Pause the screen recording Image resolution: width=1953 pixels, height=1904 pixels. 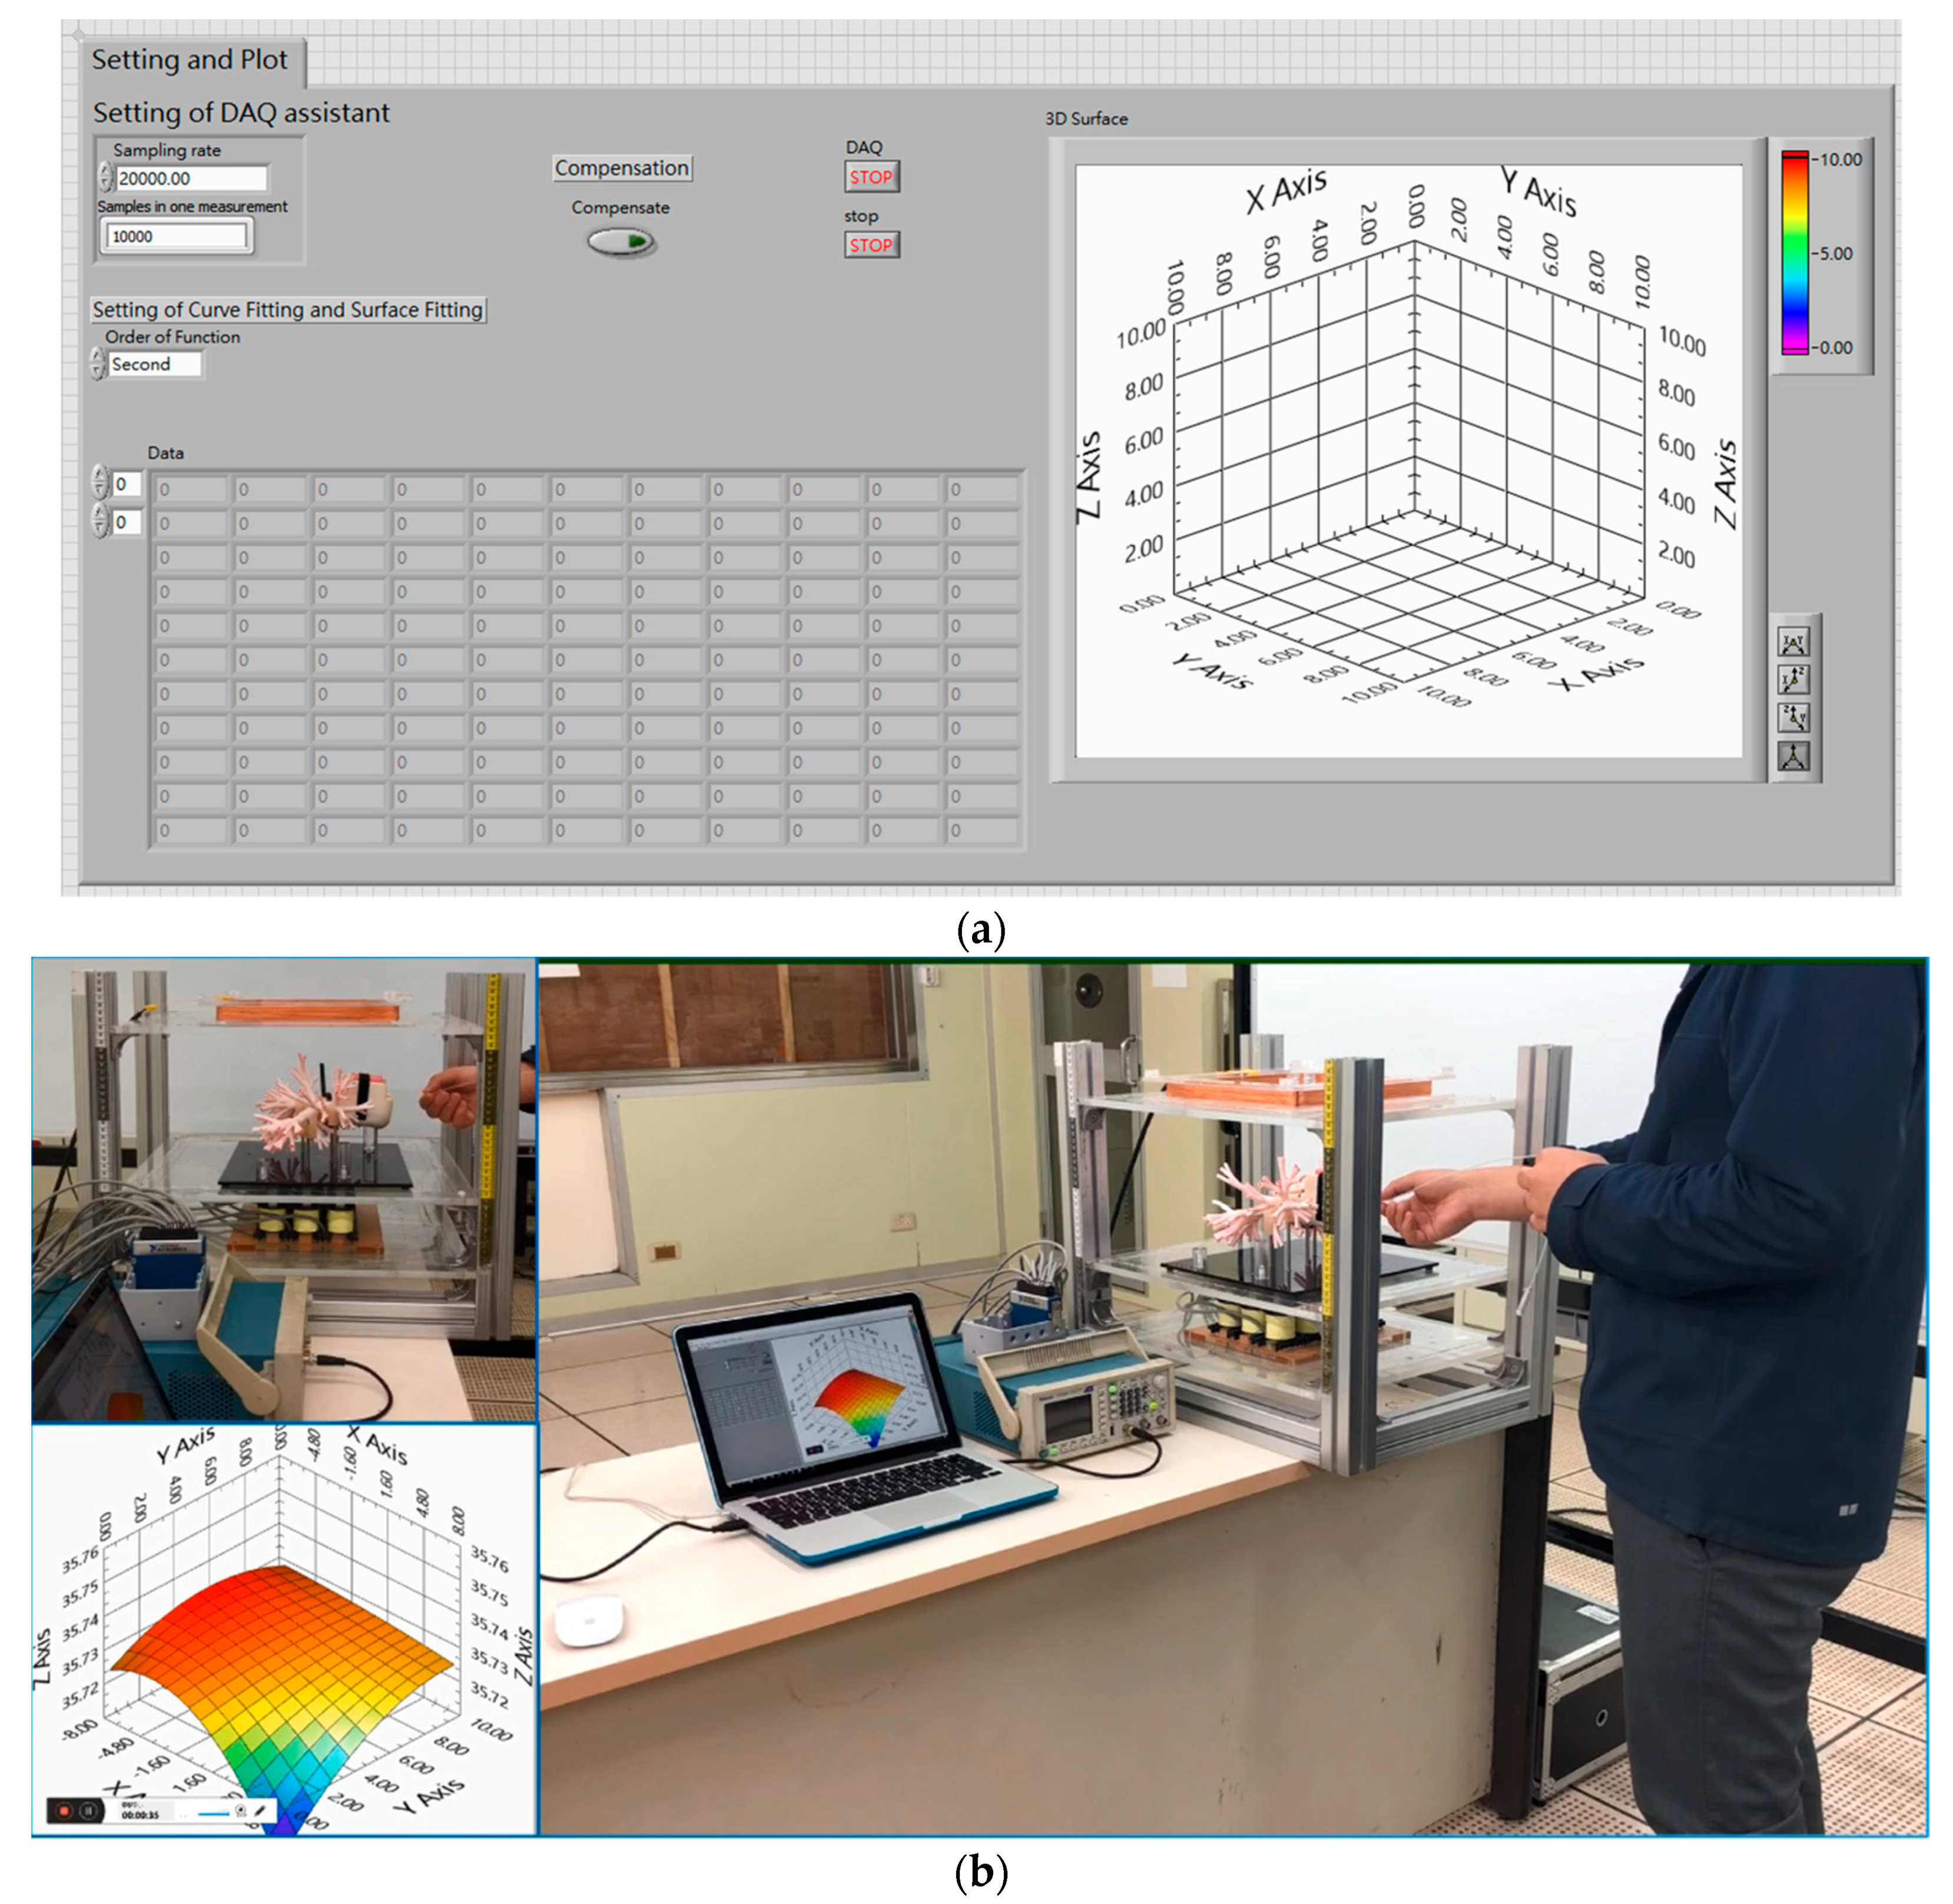click(88, 1810)
